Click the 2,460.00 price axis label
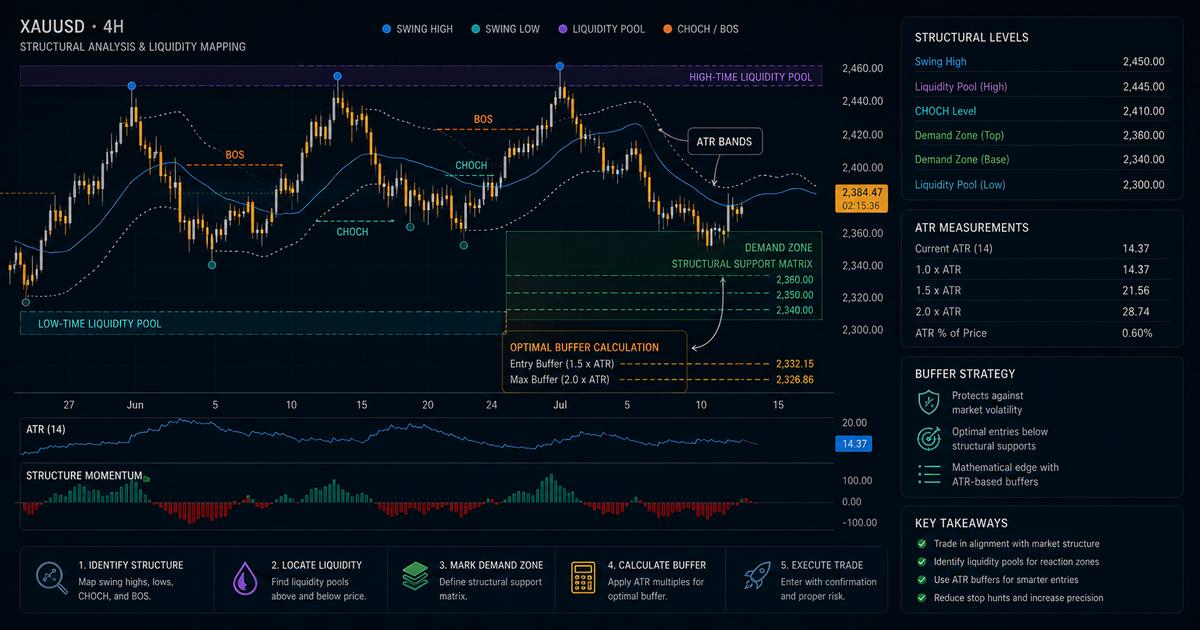 click(862, 68)
